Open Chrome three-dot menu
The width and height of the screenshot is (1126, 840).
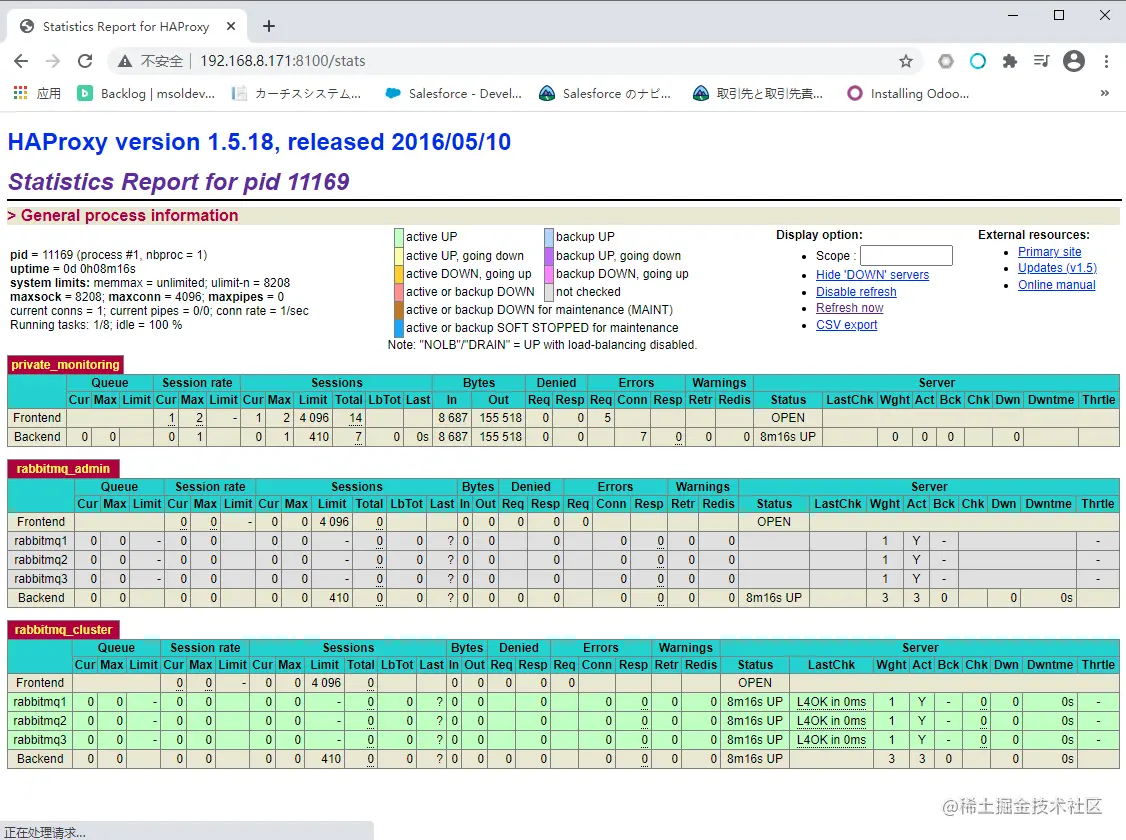(x=1106, y=61)
